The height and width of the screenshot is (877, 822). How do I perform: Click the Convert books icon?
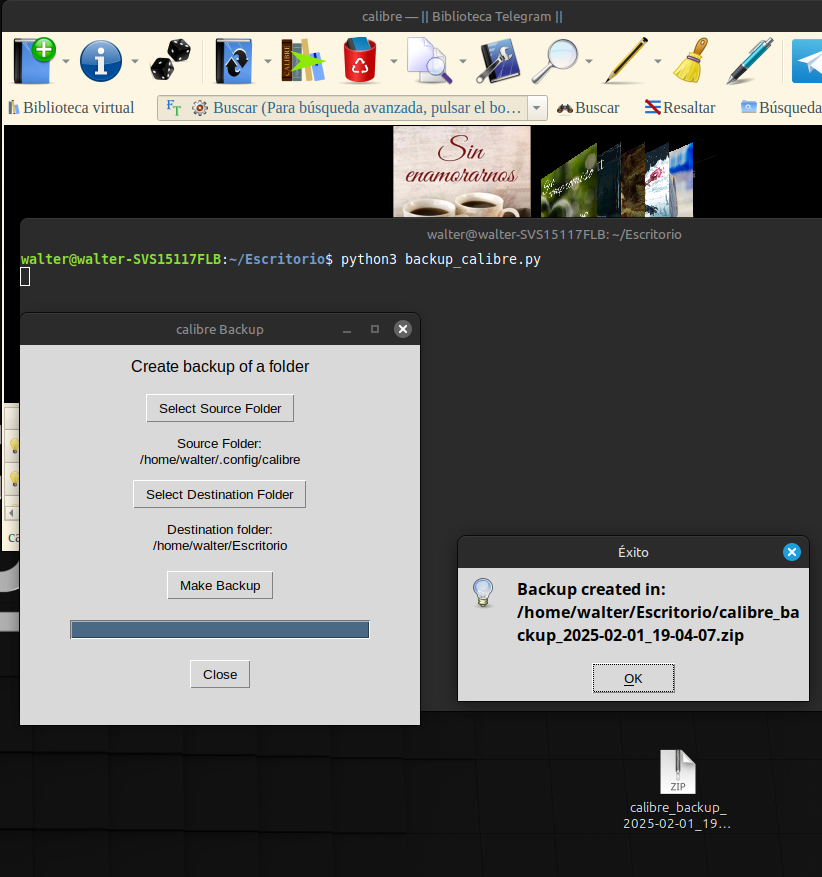click(234, 60)
